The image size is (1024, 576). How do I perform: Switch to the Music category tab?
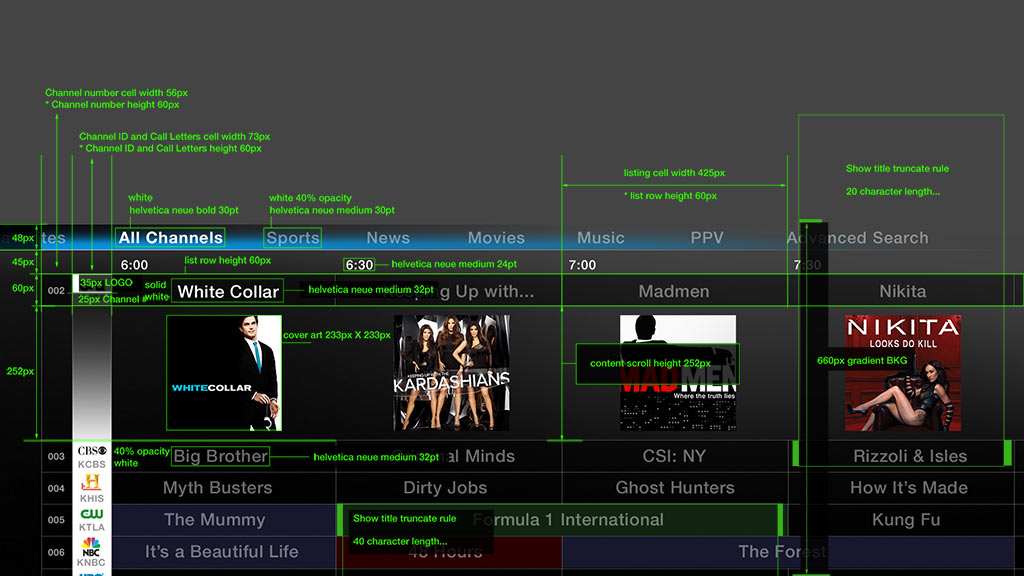click(601, 238)
